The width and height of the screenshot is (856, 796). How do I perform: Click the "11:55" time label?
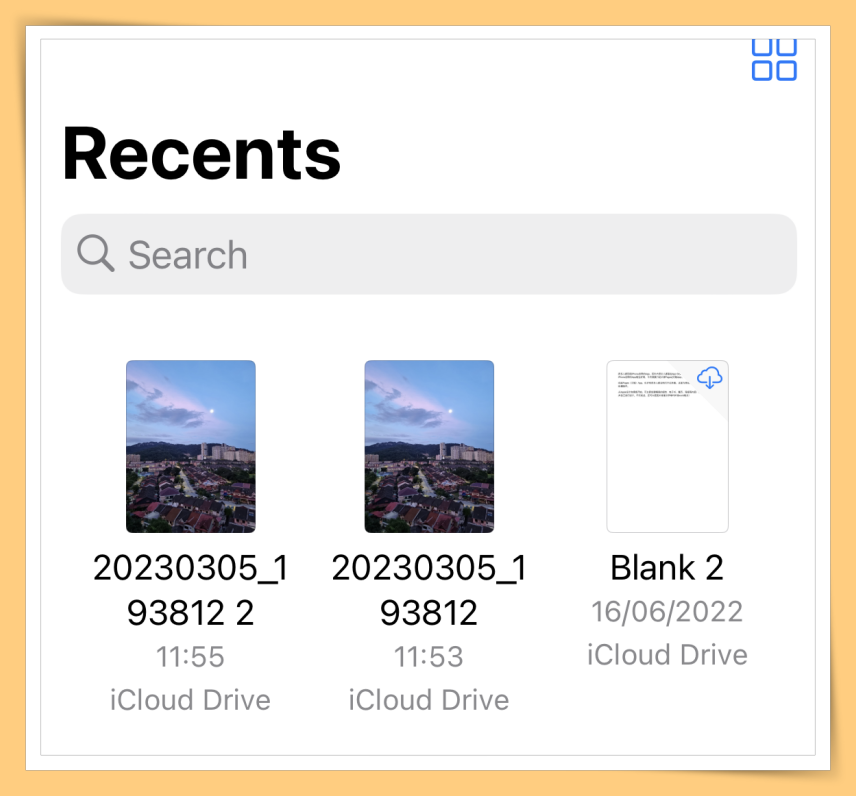pyautogui.click(x=191, y=656)
